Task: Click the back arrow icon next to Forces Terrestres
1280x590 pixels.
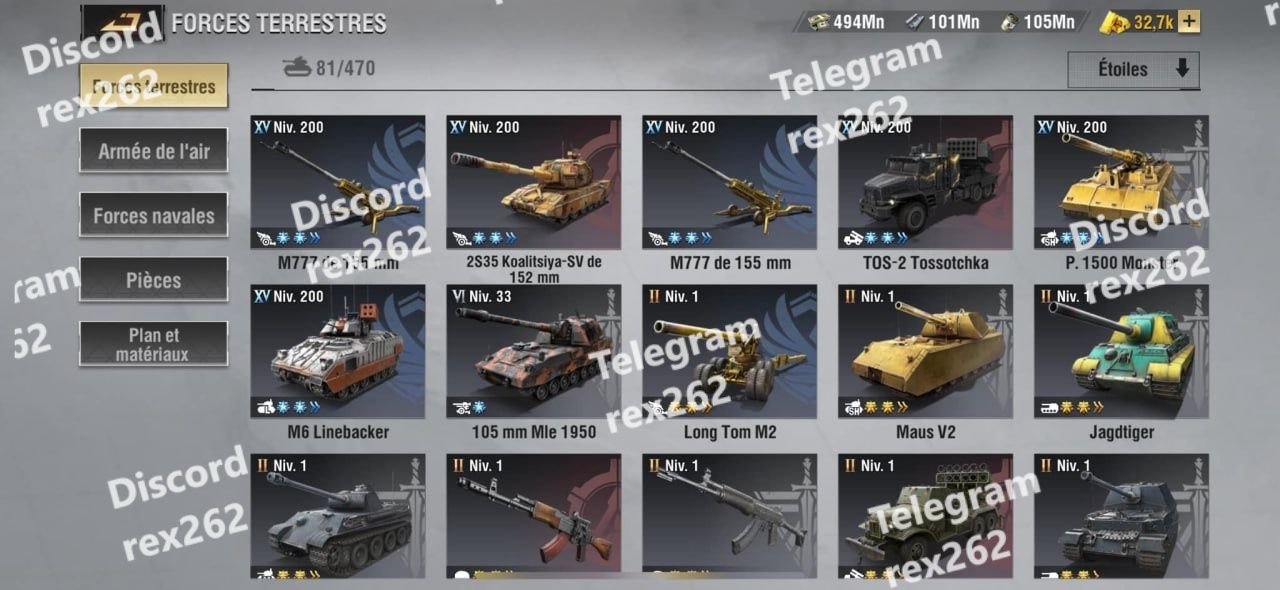Action: (x=123, y=23)
